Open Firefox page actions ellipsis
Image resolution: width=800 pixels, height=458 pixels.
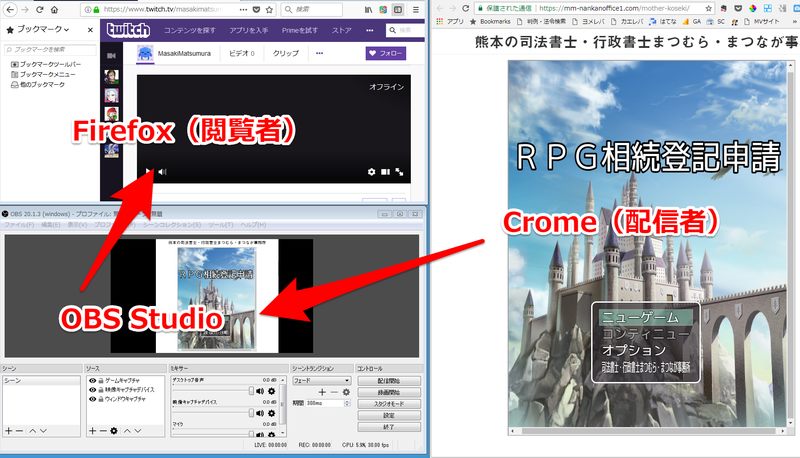click(243, 10)
